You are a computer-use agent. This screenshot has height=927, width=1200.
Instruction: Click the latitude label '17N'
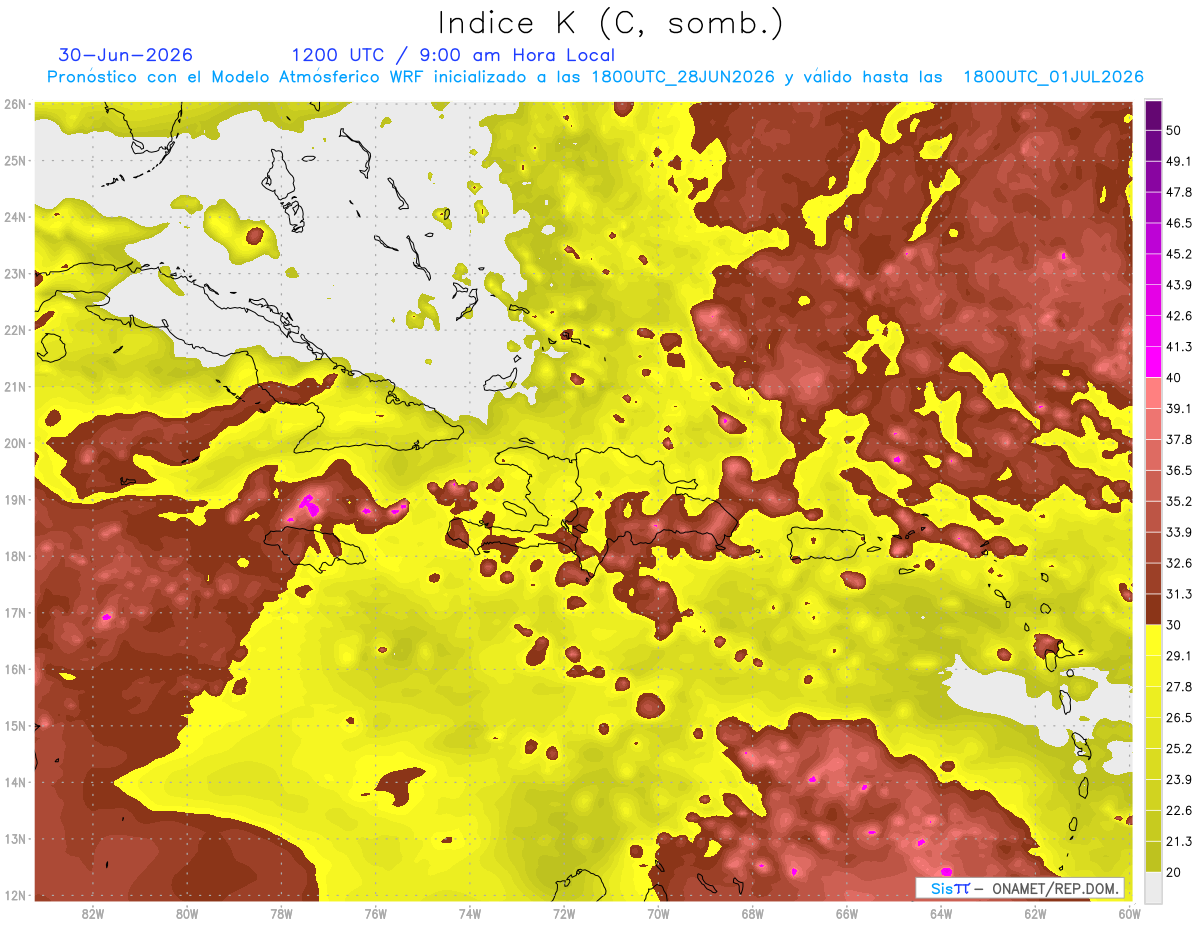tap(15, 613)
